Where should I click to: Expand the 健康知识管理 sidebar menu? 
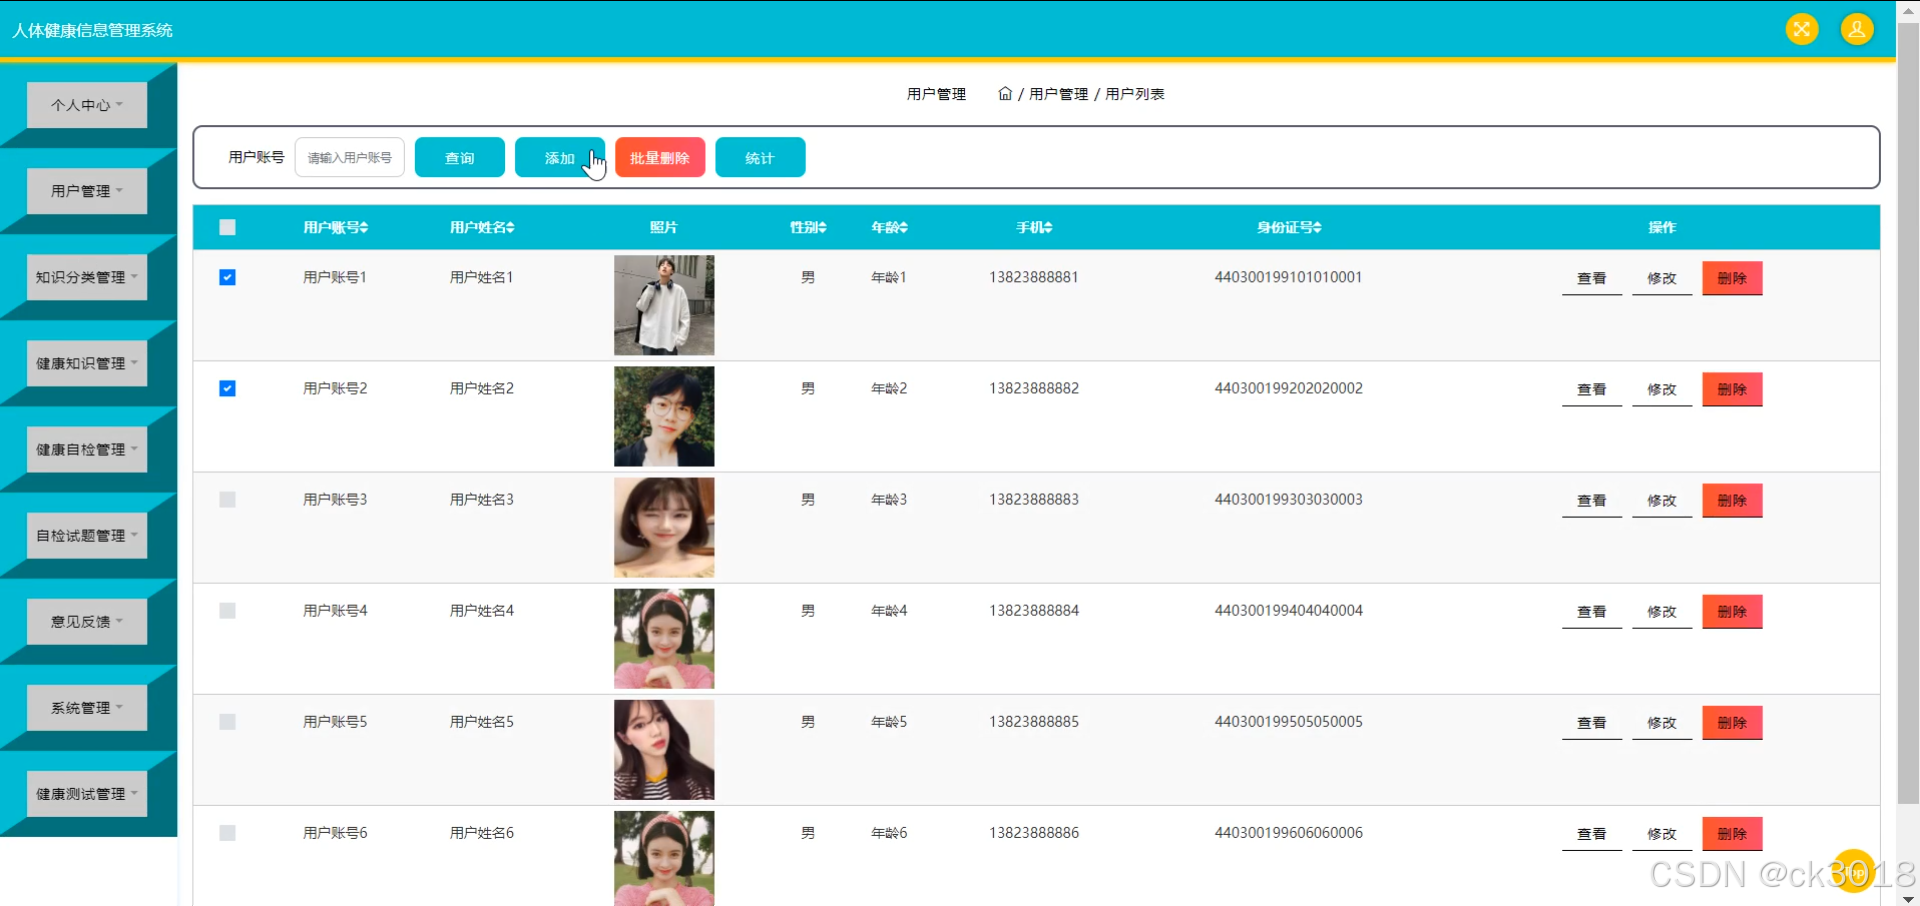click(x=87, y=363)
